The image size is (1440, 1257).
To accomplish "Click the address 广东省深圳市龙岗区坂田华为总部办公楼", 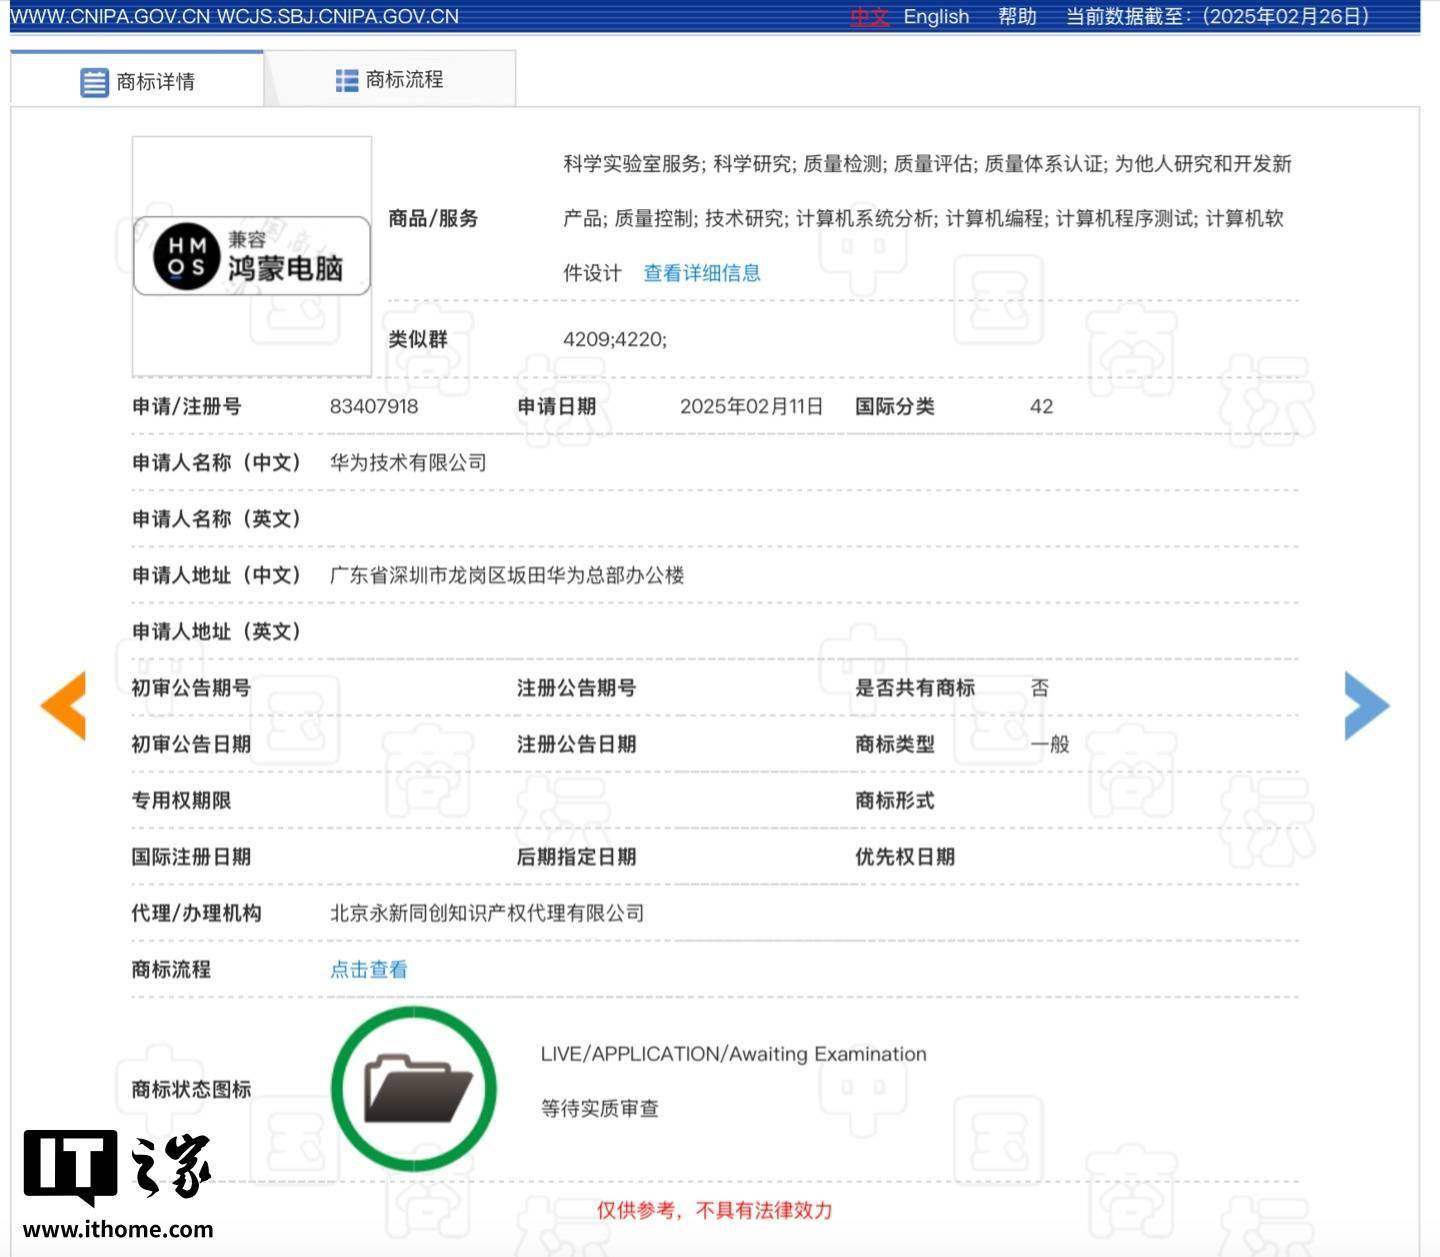I will click(507, 575).
